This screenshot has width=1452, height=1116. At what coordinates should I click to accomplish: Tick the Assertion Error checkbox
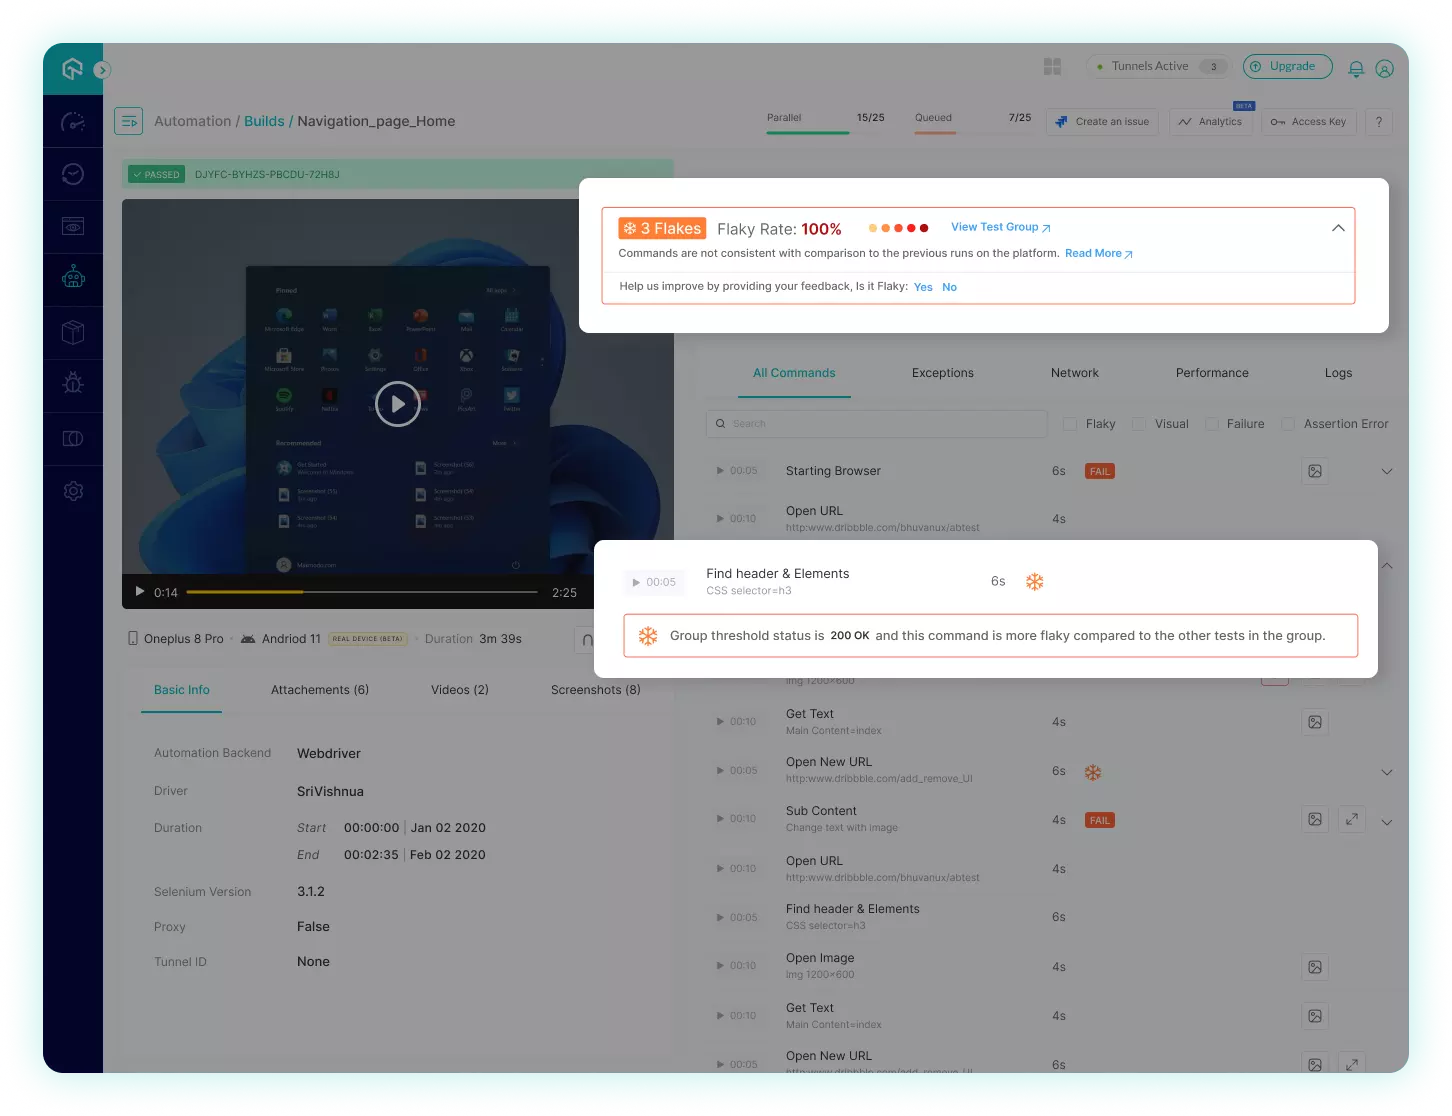pos(1288,424)
